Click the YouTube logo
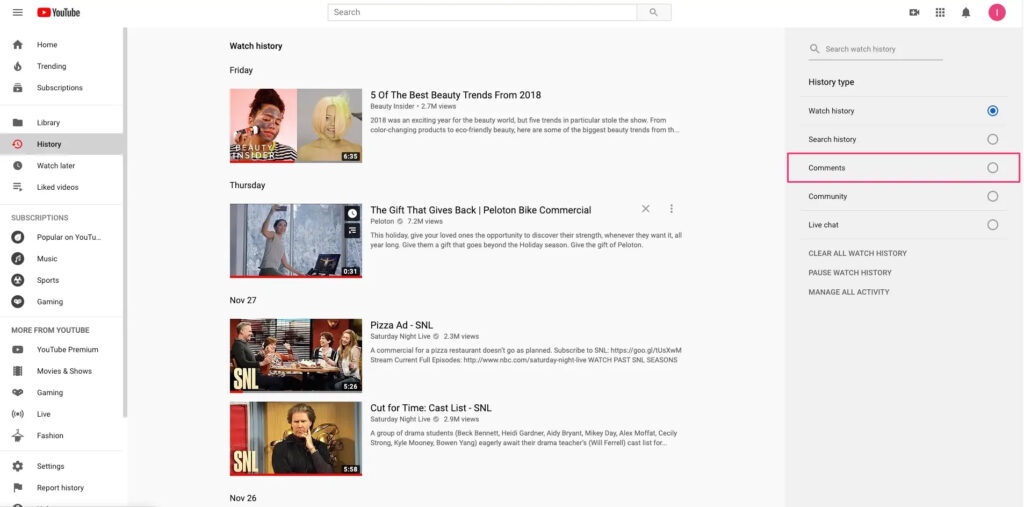 (x=59, y=12)
